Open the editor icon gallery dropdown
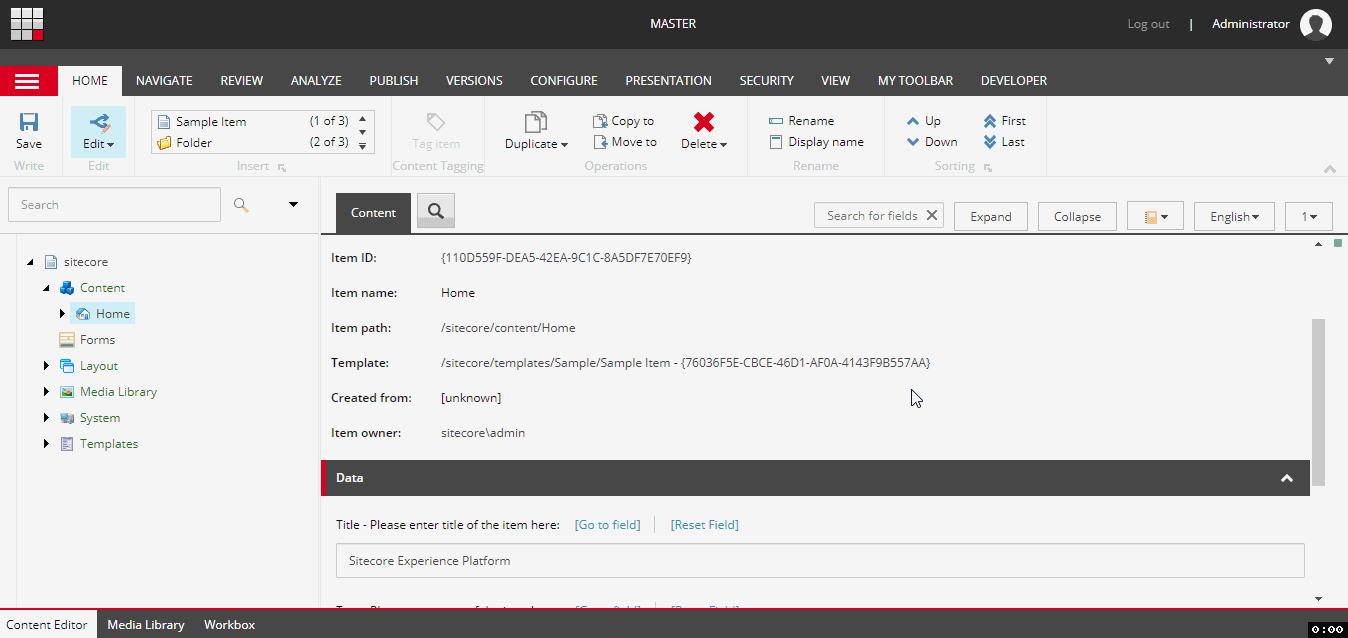1348x638 pixels. (x=1155, y=216)
